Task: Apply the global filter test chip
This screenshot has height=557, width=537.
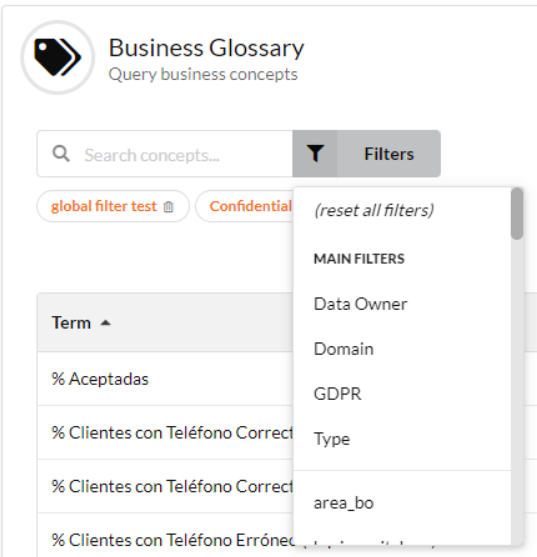Action: point(104,206)
